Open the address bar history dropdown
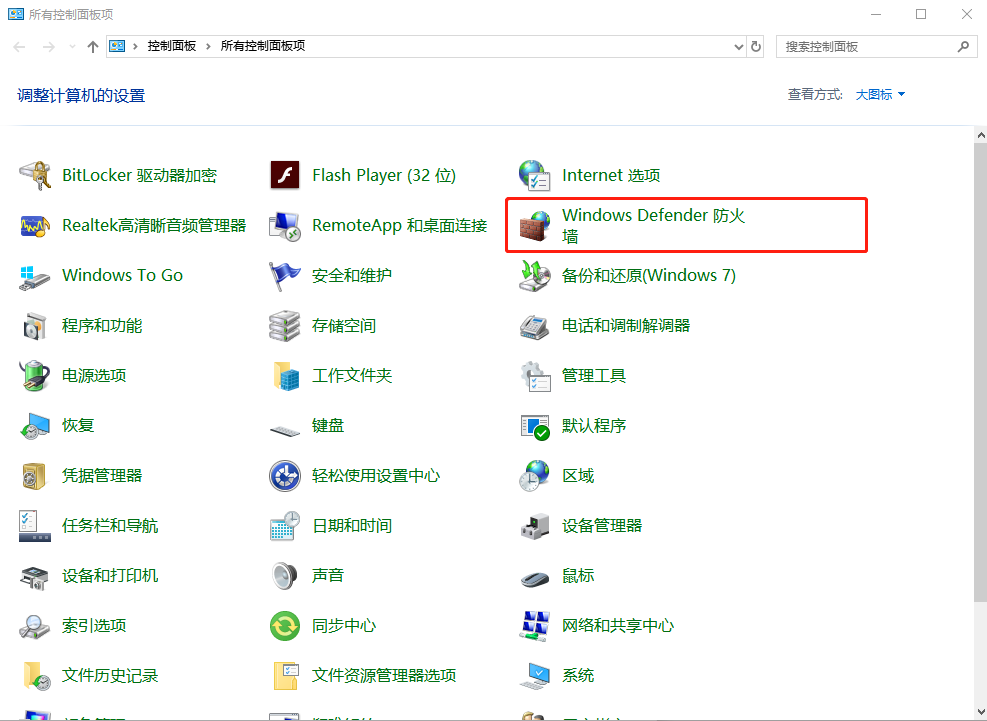The height and width of the screenshot is (721, 987). [x=738, y=46]
